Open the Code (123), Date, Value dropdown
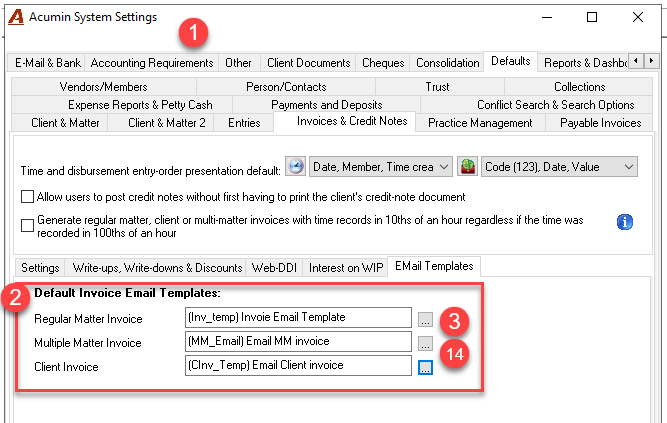Screen dimensions: 667x423 tap(559, 167)
